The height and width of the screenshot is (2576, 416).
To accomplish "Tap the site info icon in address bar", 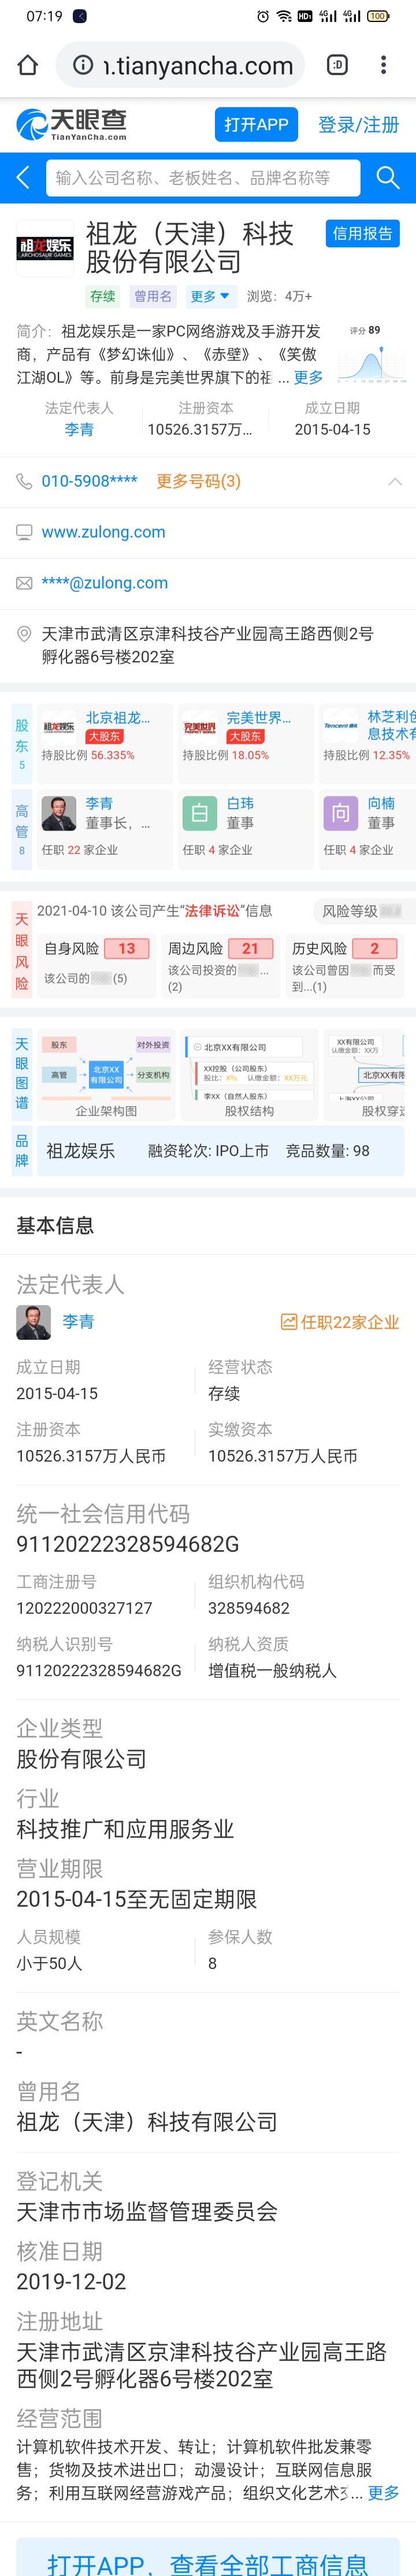I will point(84,66).
